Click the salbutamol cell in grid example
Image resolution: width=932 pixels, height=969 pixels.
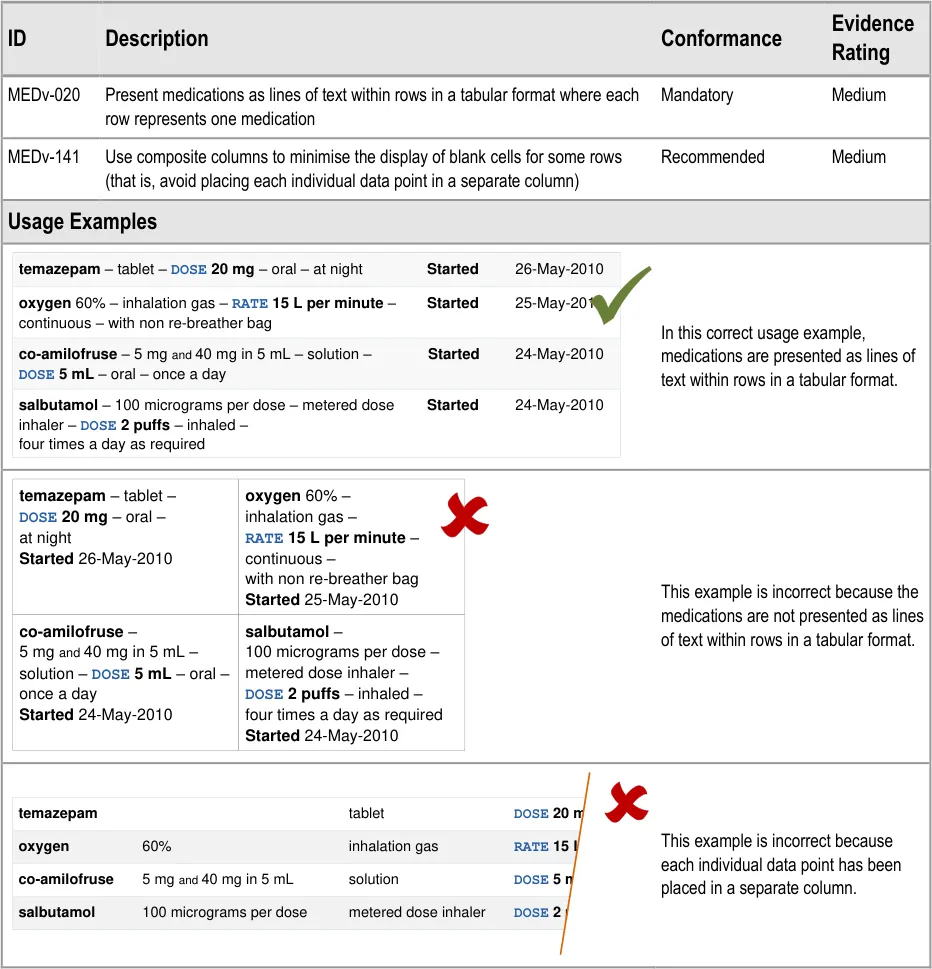coord(351,683)
